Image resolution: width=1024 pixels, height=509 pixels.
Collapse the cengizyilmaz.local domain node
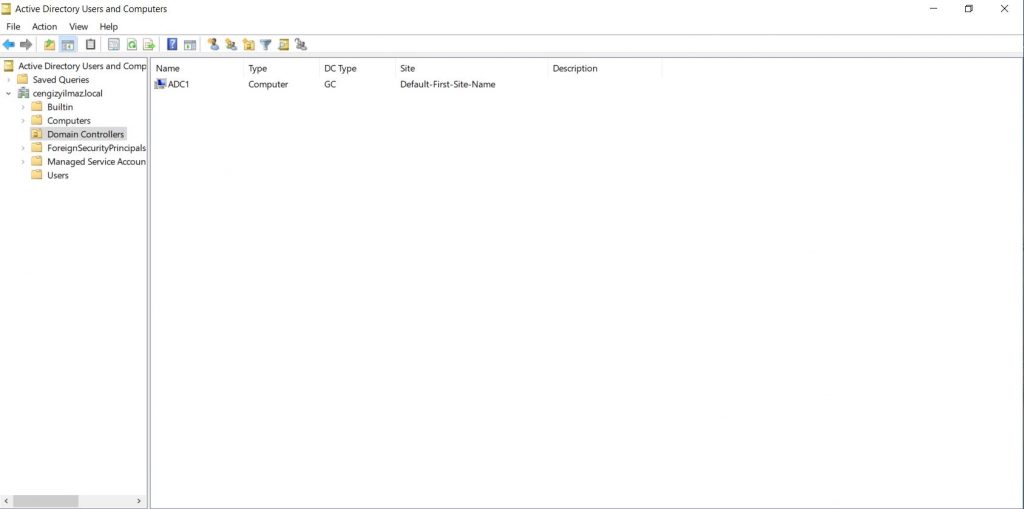pyautogui.click(x=8, y=93)
